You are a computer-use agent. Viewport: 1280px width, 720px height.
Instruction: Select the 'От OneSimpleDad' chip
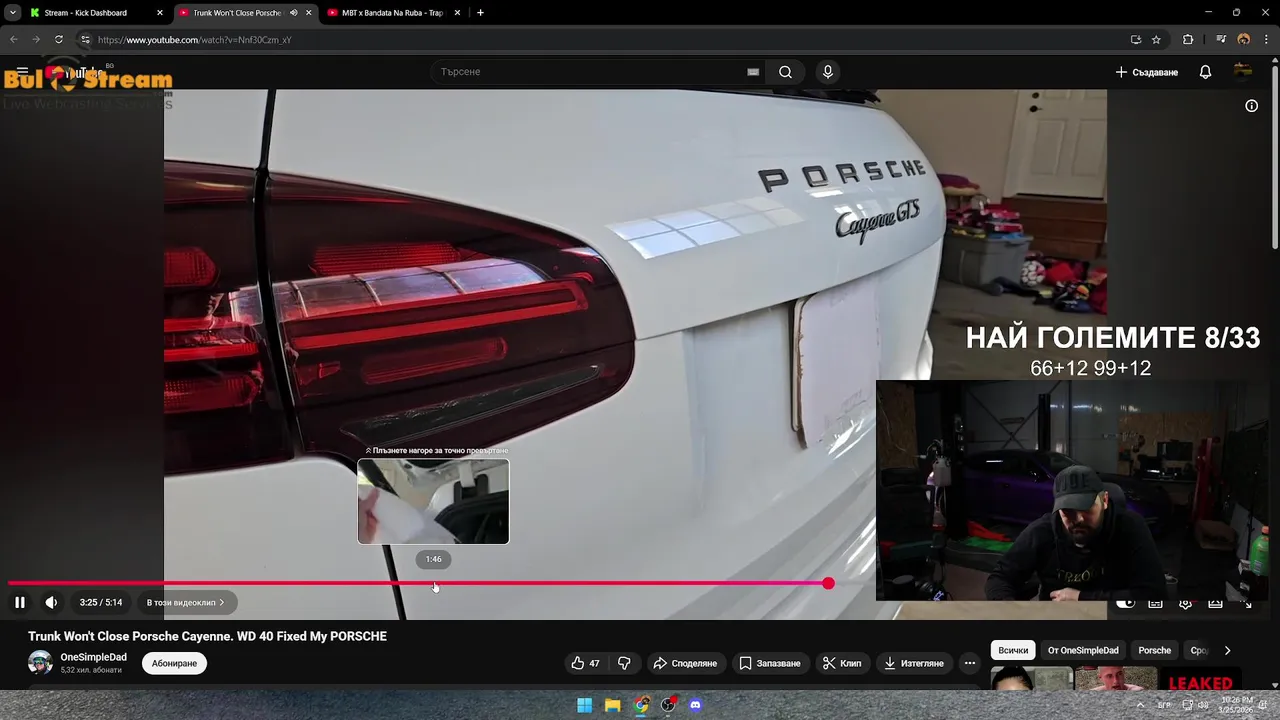1083,650
